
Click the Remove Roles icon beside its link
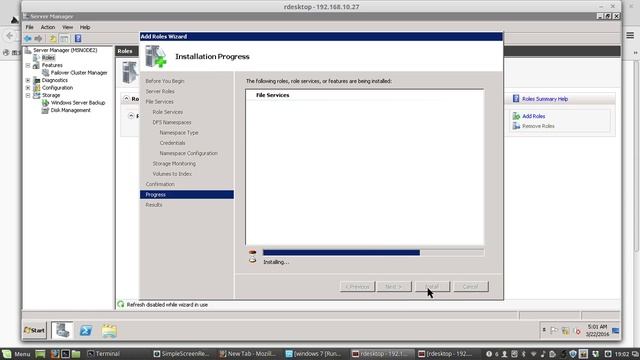coord(516,126)
